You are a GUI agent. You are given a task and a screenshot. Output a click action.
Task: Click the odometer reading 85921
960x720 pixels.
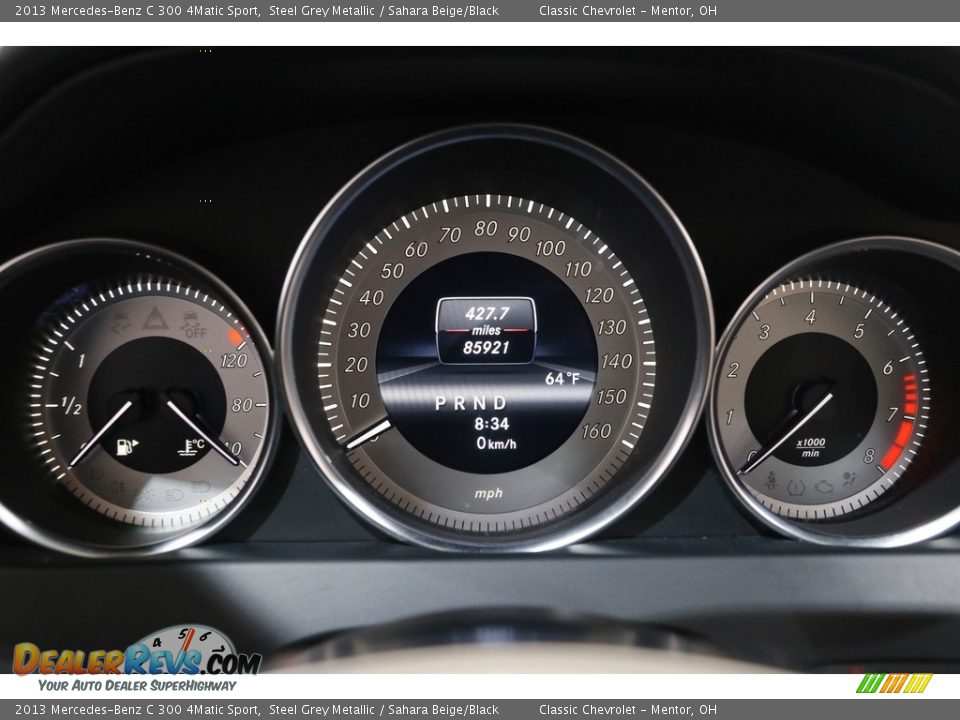(x=486, y=348)
